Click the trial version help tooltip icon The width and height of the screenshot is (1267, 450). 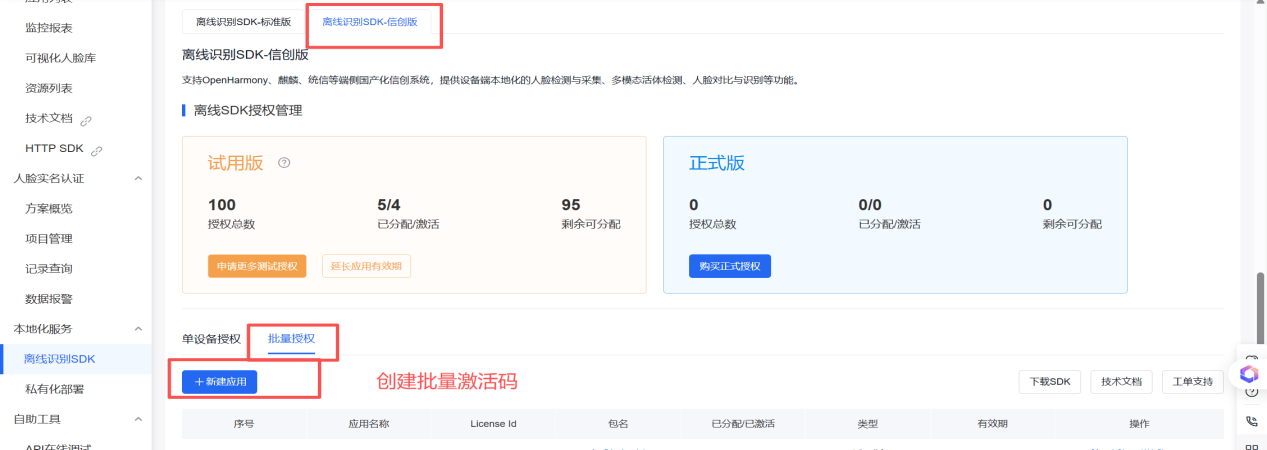tap(284, 163)
